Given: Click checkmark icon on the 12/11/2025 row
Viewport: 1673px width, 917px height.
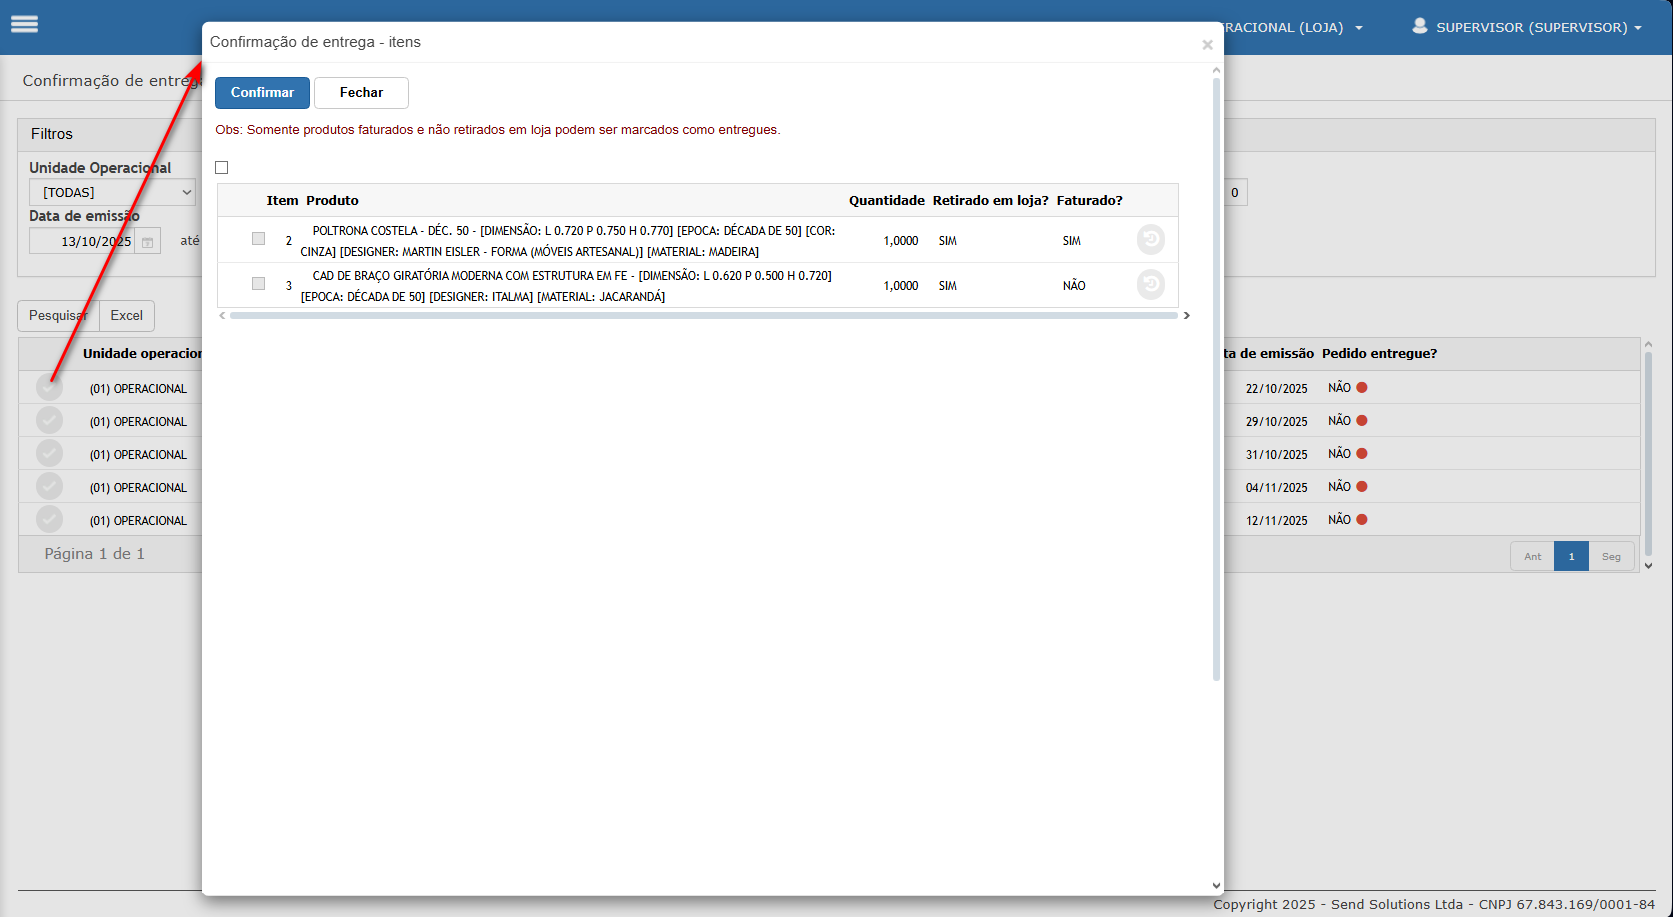Looking at the screenshot, I should pos(49,520).
